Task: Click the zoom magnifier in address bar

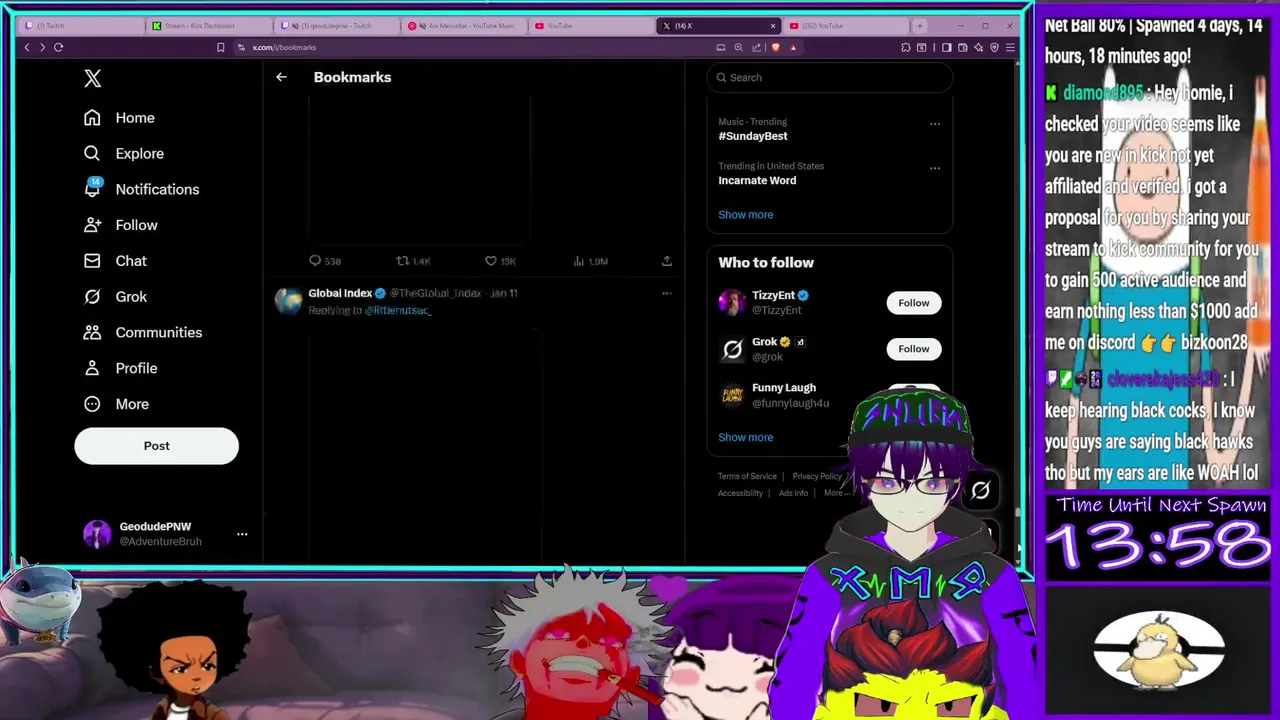Action: tap(738, 47)
